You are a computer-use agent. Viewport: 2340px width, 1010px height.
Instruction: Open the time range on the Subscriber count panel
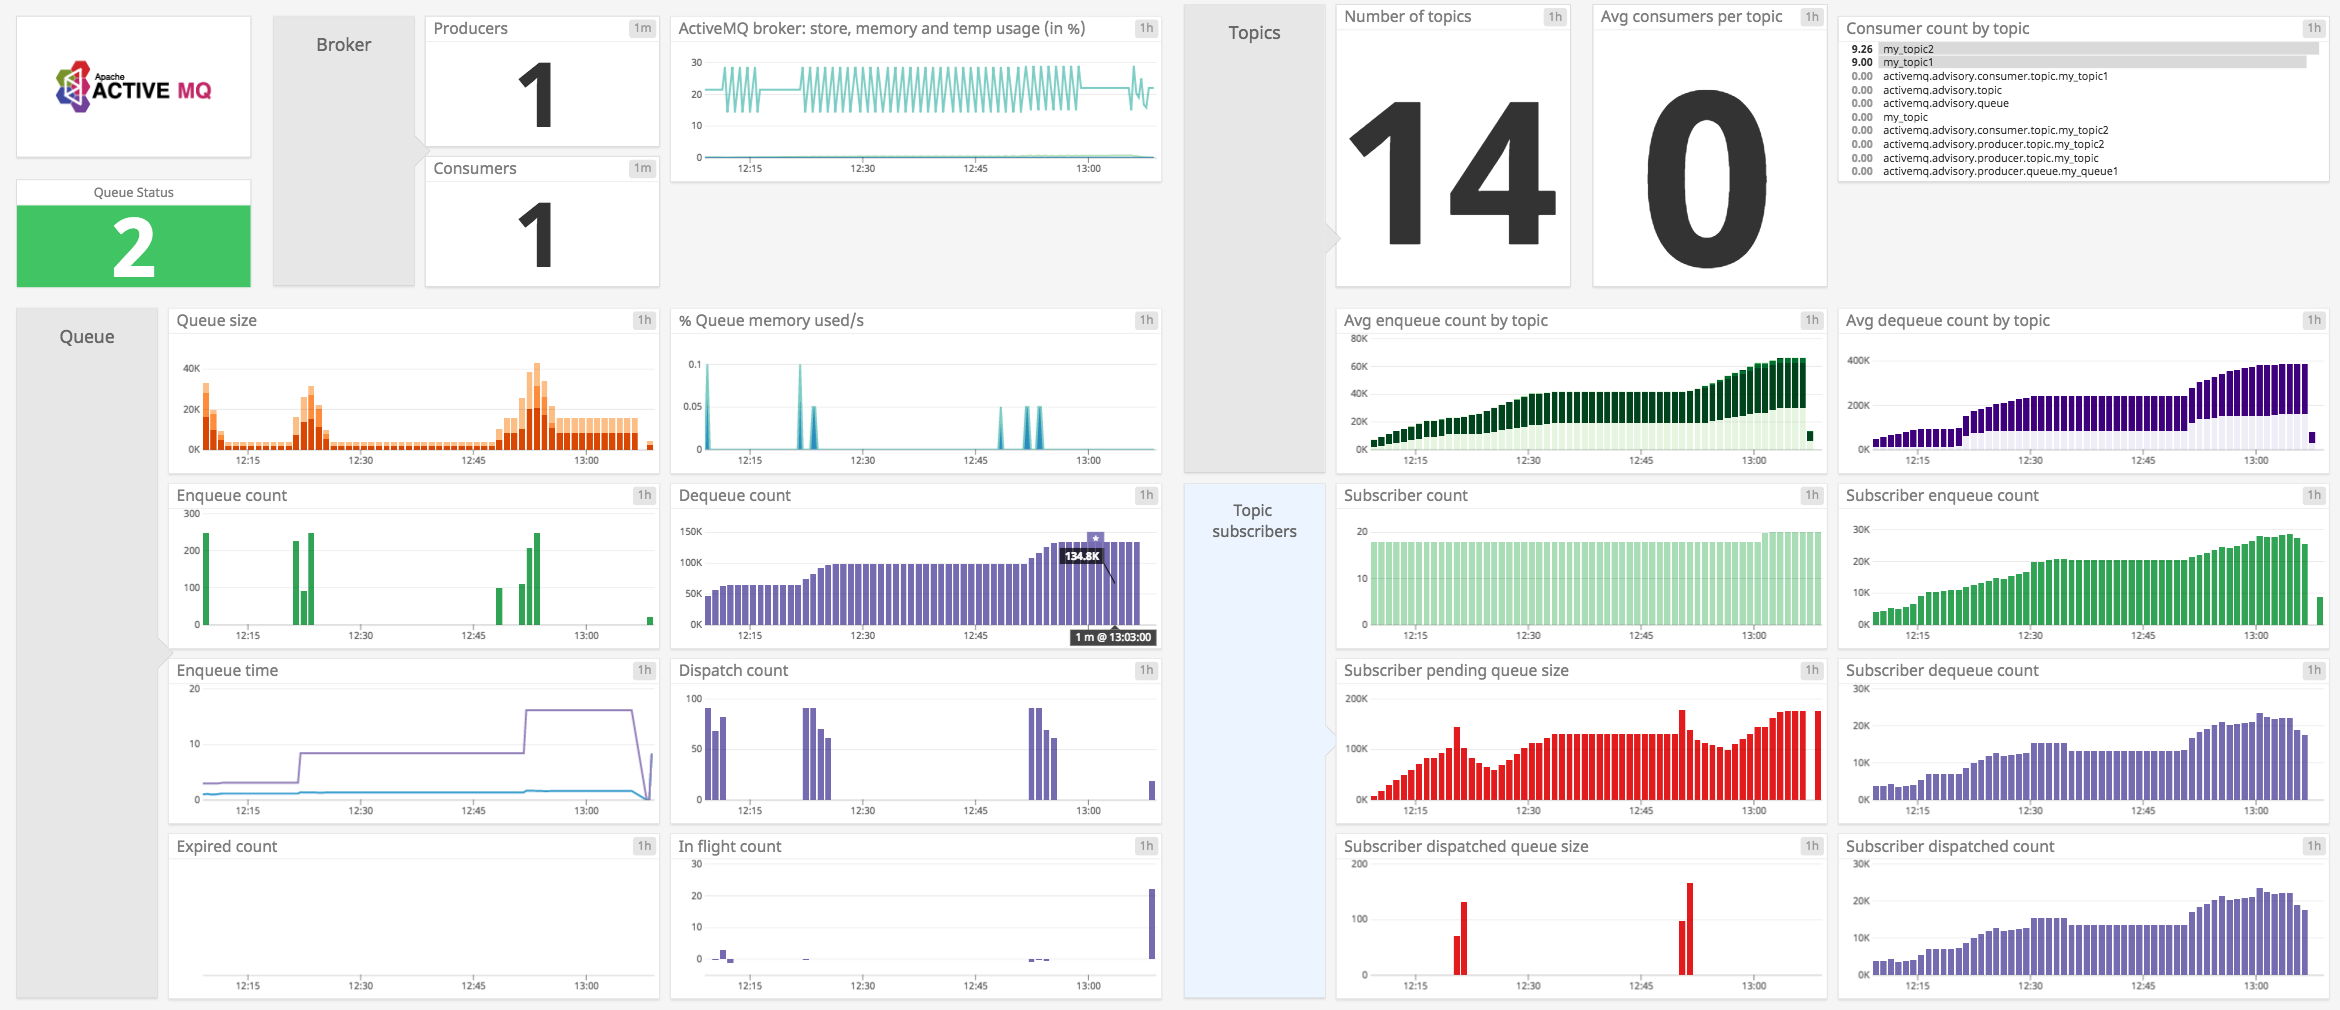(1811, 494)
